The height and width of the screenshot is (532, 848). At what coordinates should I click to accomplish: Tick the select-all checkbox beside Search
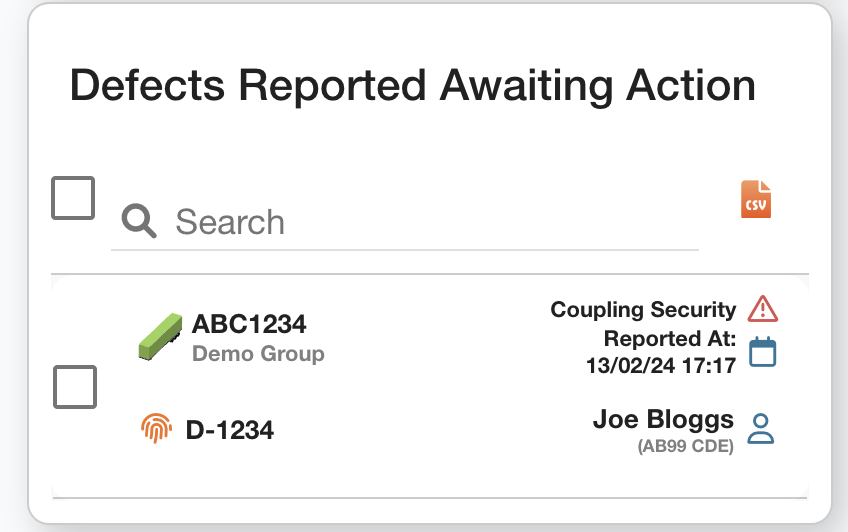(73, 198)
